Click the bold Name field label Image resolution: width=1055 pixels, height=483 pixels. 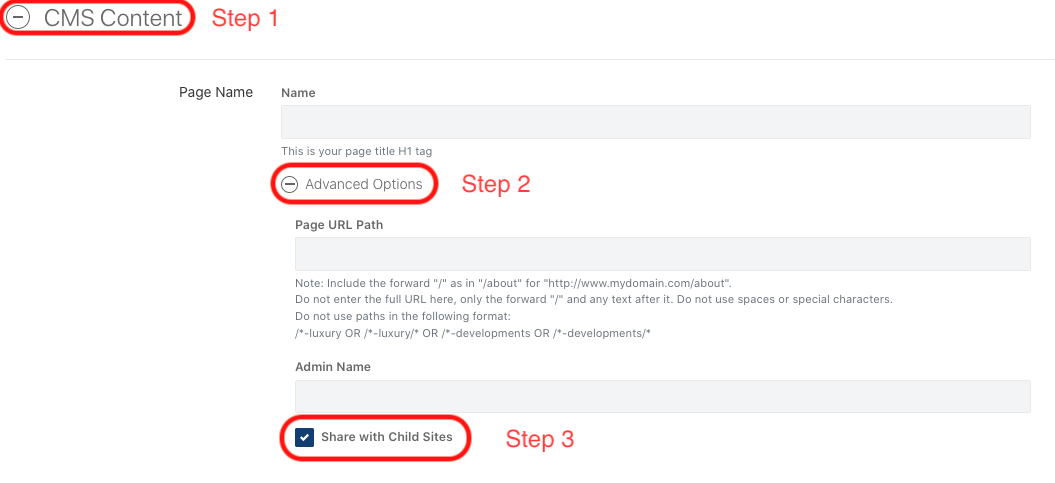(x=298, y=93)
